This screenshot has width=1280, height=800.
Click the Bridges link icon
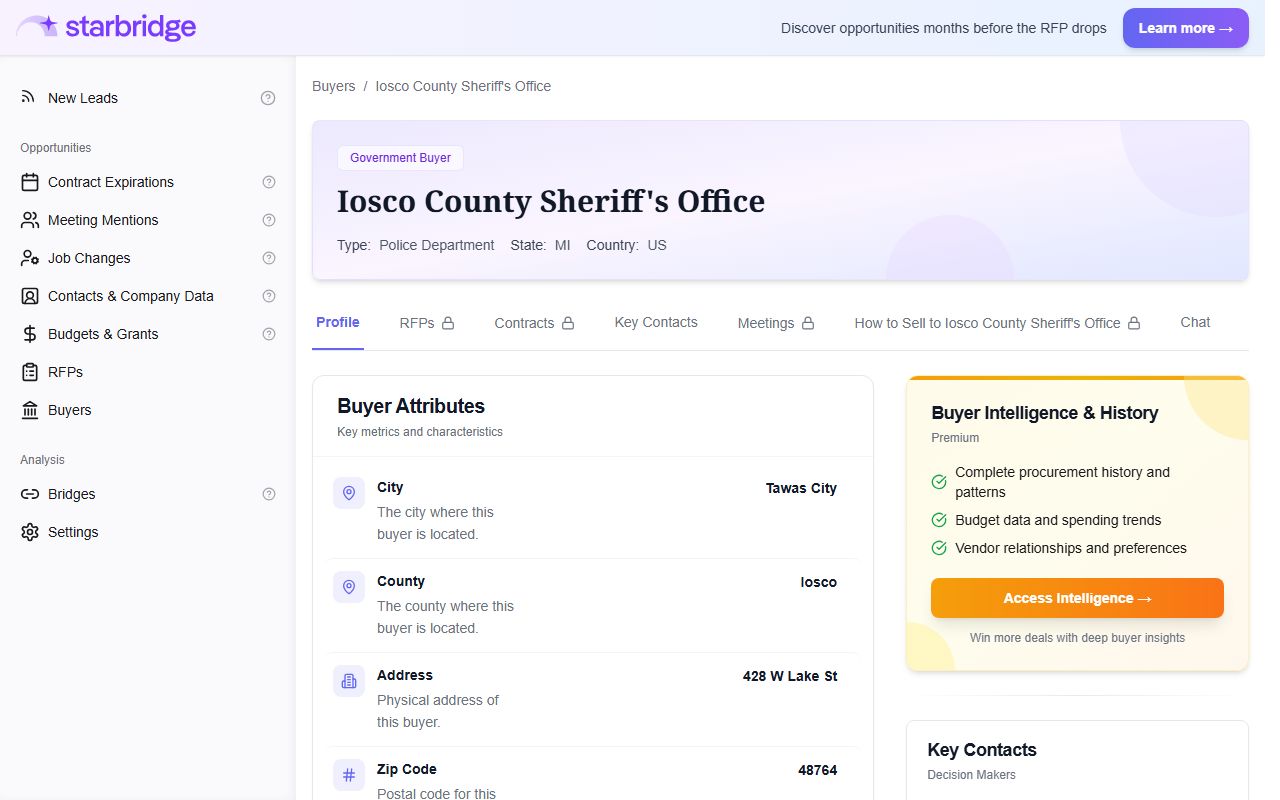coord(30,494)
